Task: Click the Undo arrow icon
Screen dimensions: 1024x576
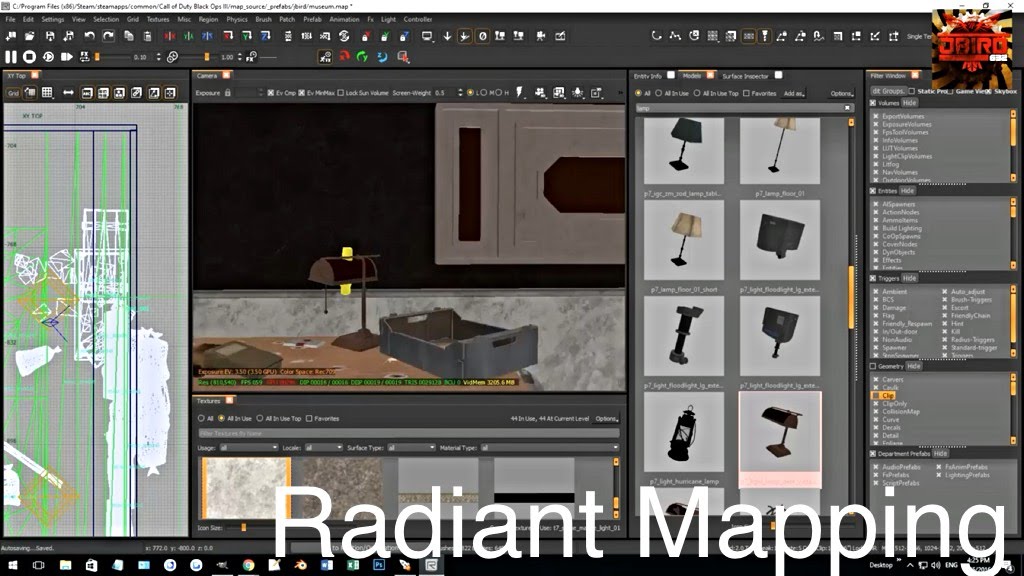Action: click(89, 37)
